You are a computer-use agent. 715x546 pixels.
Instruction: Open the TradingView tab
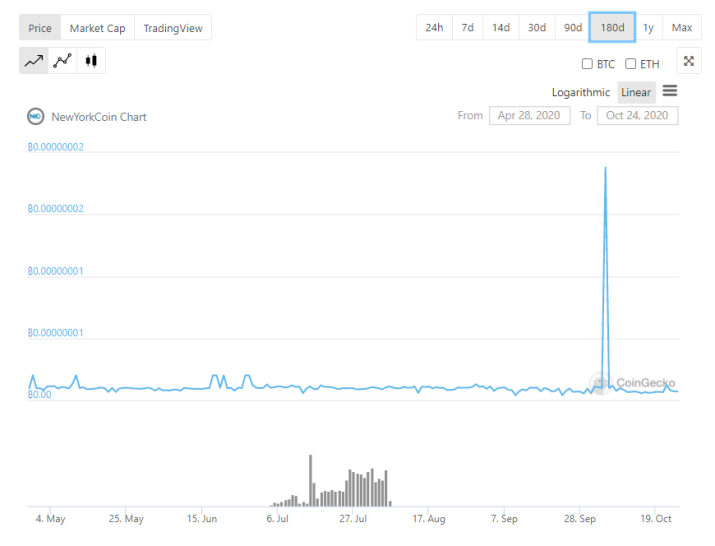pos(173,28)
